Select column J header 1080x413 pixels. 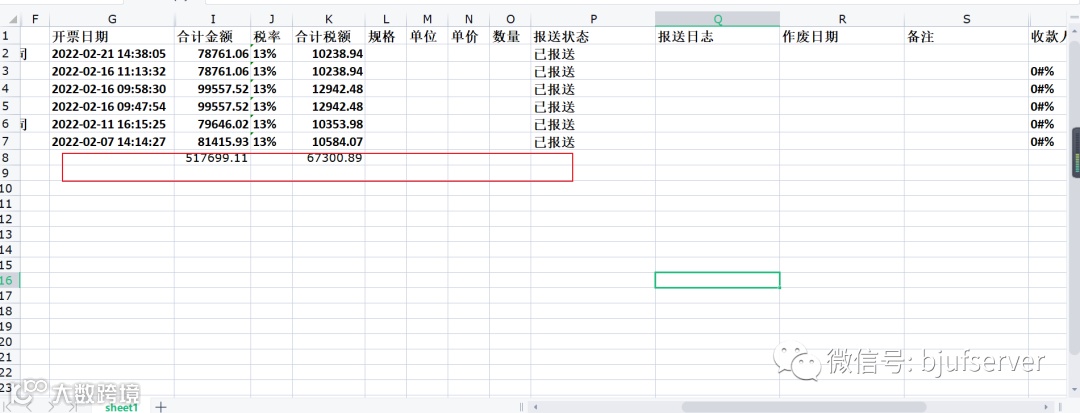[x=271, y=19]
